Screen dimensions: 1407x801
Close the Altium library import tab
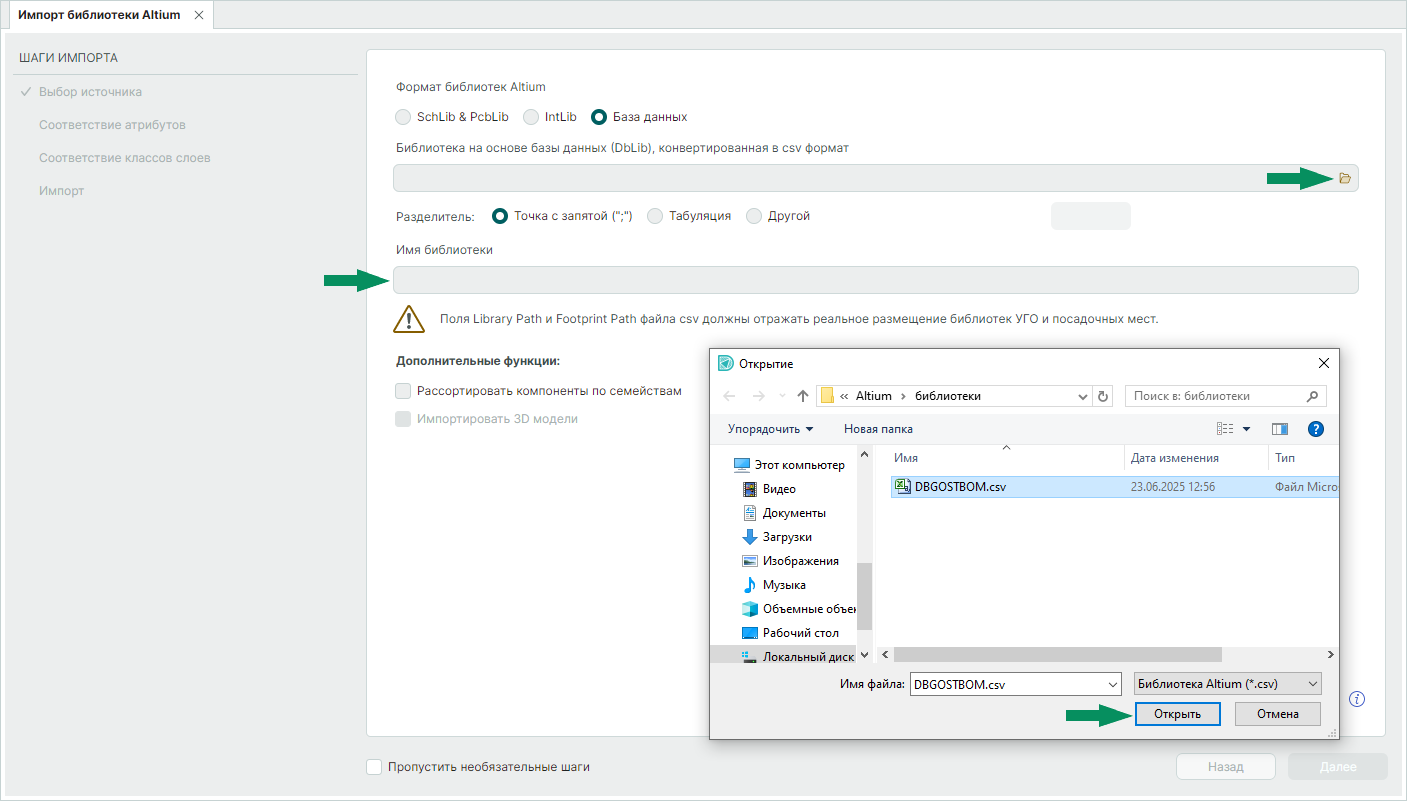pyautogui.click(x=199, y=15)
